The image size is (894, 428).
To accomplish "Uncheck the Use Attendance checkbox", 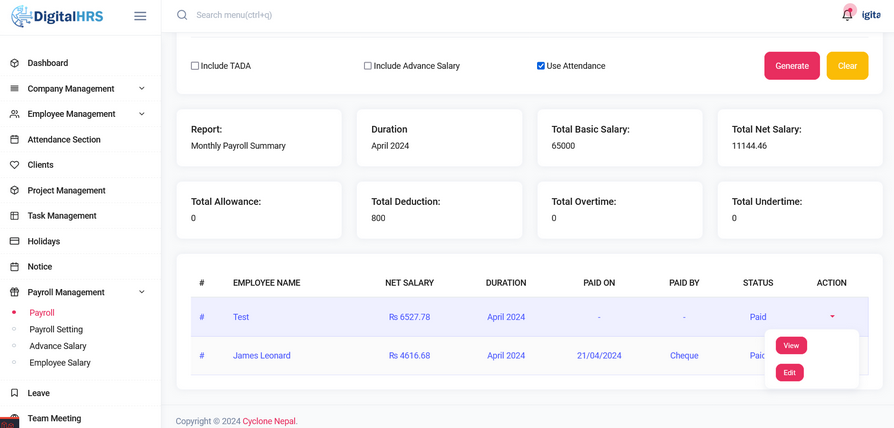I will 541,66.
